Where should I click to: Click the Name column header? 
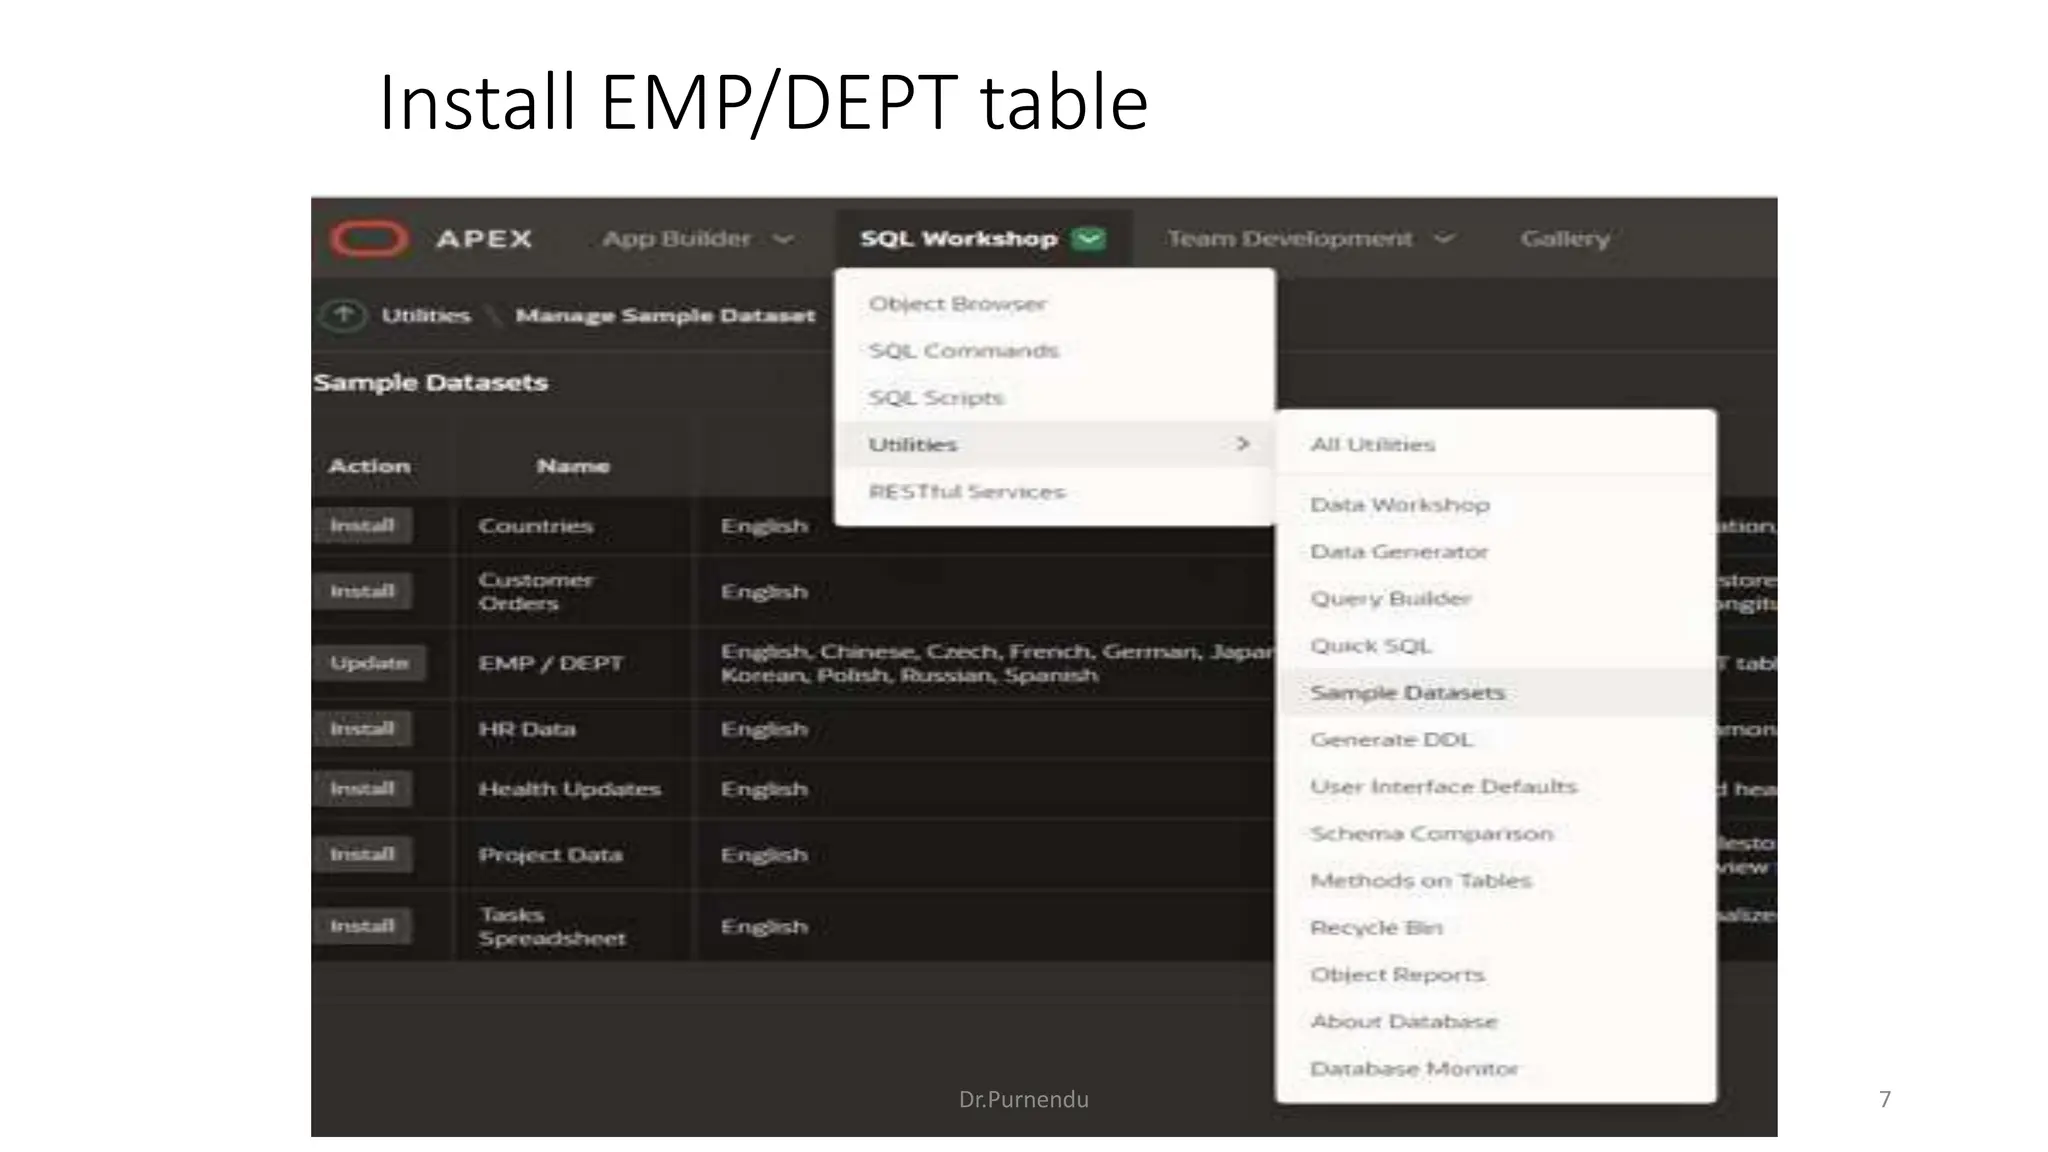[x=573, y=466]
